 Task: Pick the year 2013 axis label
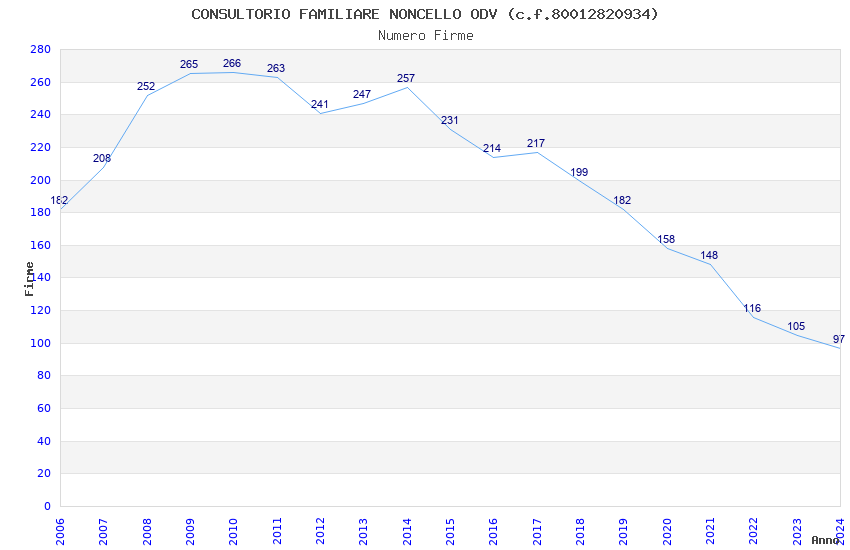(x=364, y=531)
